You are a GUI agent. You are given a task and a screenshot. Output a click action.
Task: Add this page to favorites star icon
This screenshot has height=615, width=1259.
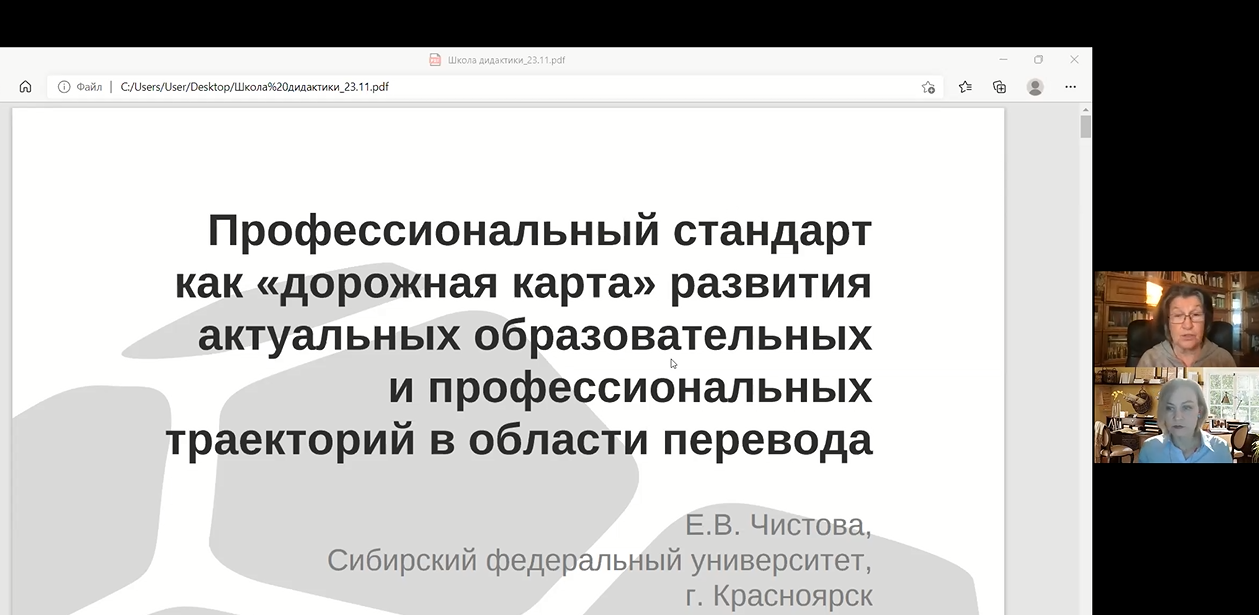[928, 87]
